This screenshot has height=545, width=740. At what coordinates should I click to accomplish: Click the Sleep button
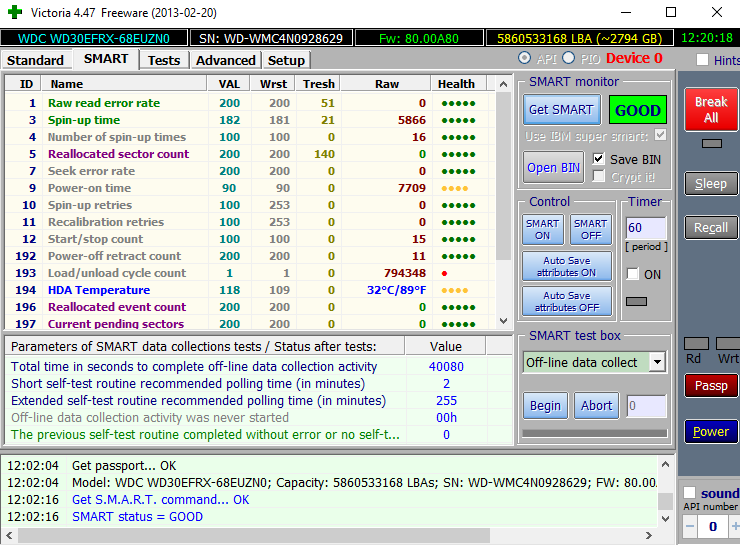tap(711, 184)
